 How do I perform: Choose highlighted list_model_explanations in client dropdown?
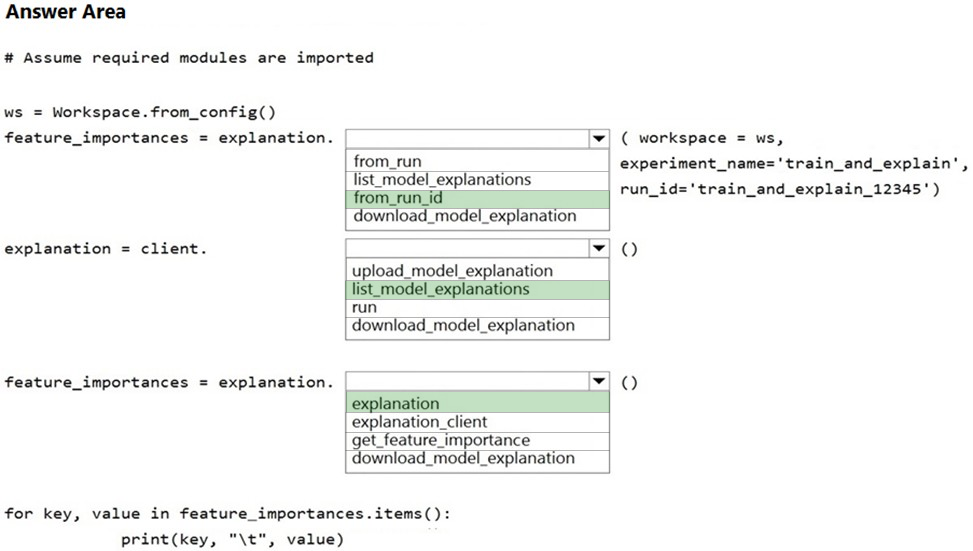pyautogui.click(x=477, y=290)
